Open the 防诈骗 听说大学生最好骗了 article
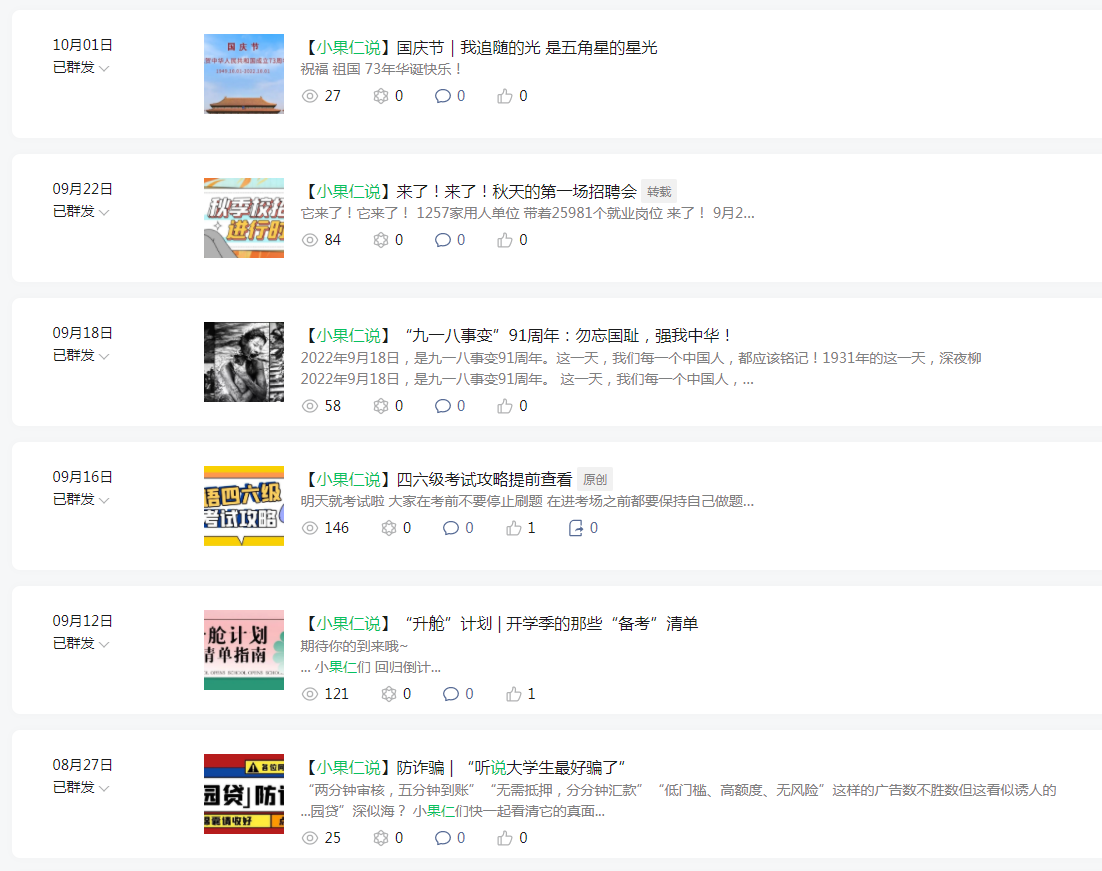1102x871 pixels. pyautogui.click(x=464, y=768)
